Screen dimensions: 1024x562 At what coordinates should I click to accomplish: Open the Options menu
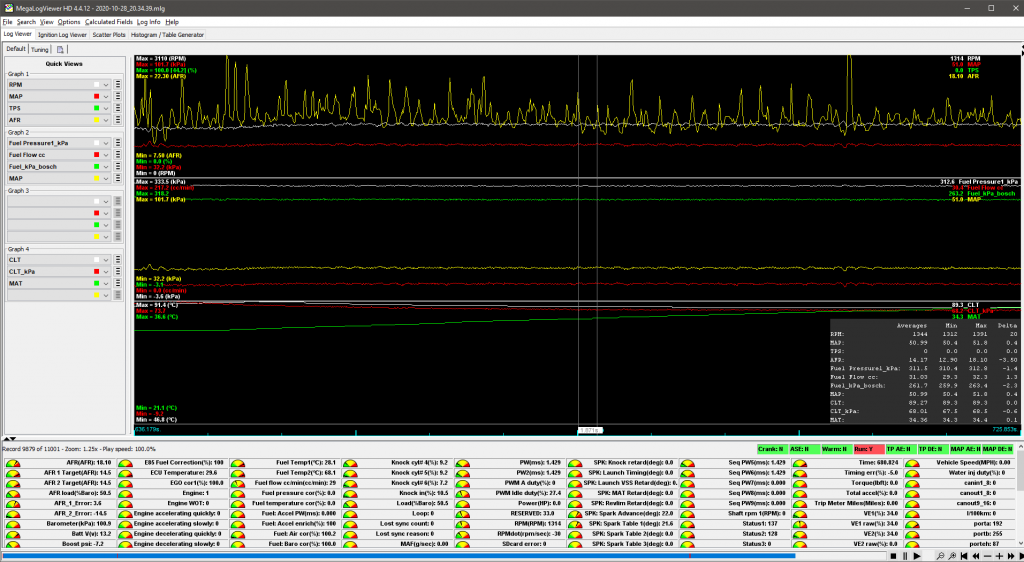coord(69,22)
